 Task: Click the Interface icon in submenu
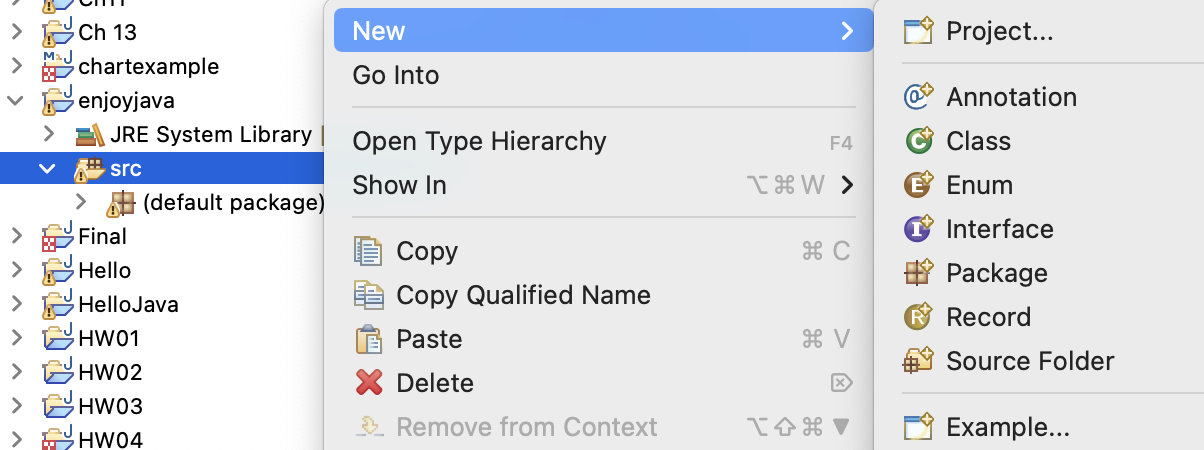[x=918, y=229]
